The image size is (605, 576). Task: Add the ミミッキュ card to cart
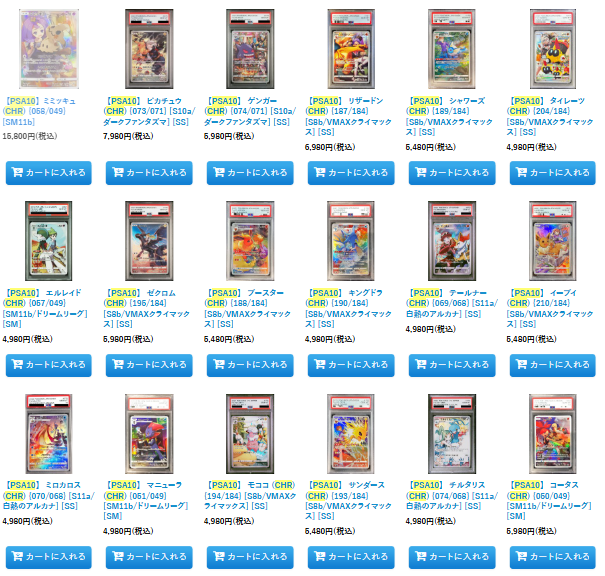coord(49,173)
